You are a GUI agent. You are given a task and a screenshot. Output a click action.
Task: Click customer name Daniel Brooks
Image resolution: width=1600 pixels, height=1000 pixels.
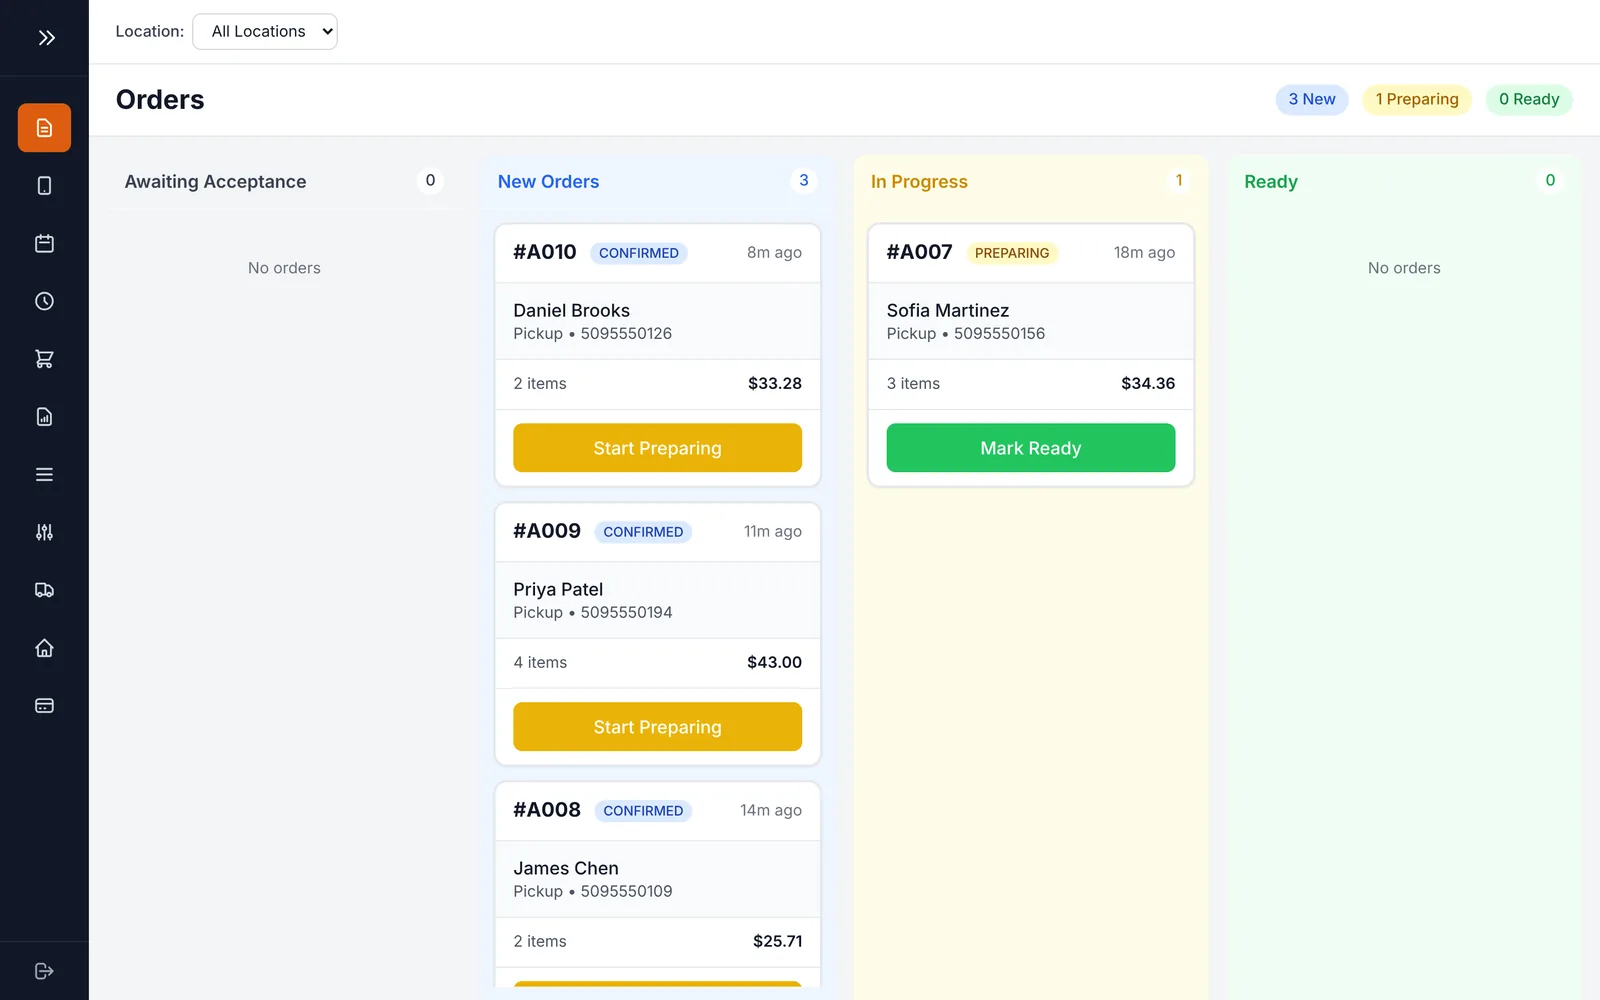[x=572, y=311]
